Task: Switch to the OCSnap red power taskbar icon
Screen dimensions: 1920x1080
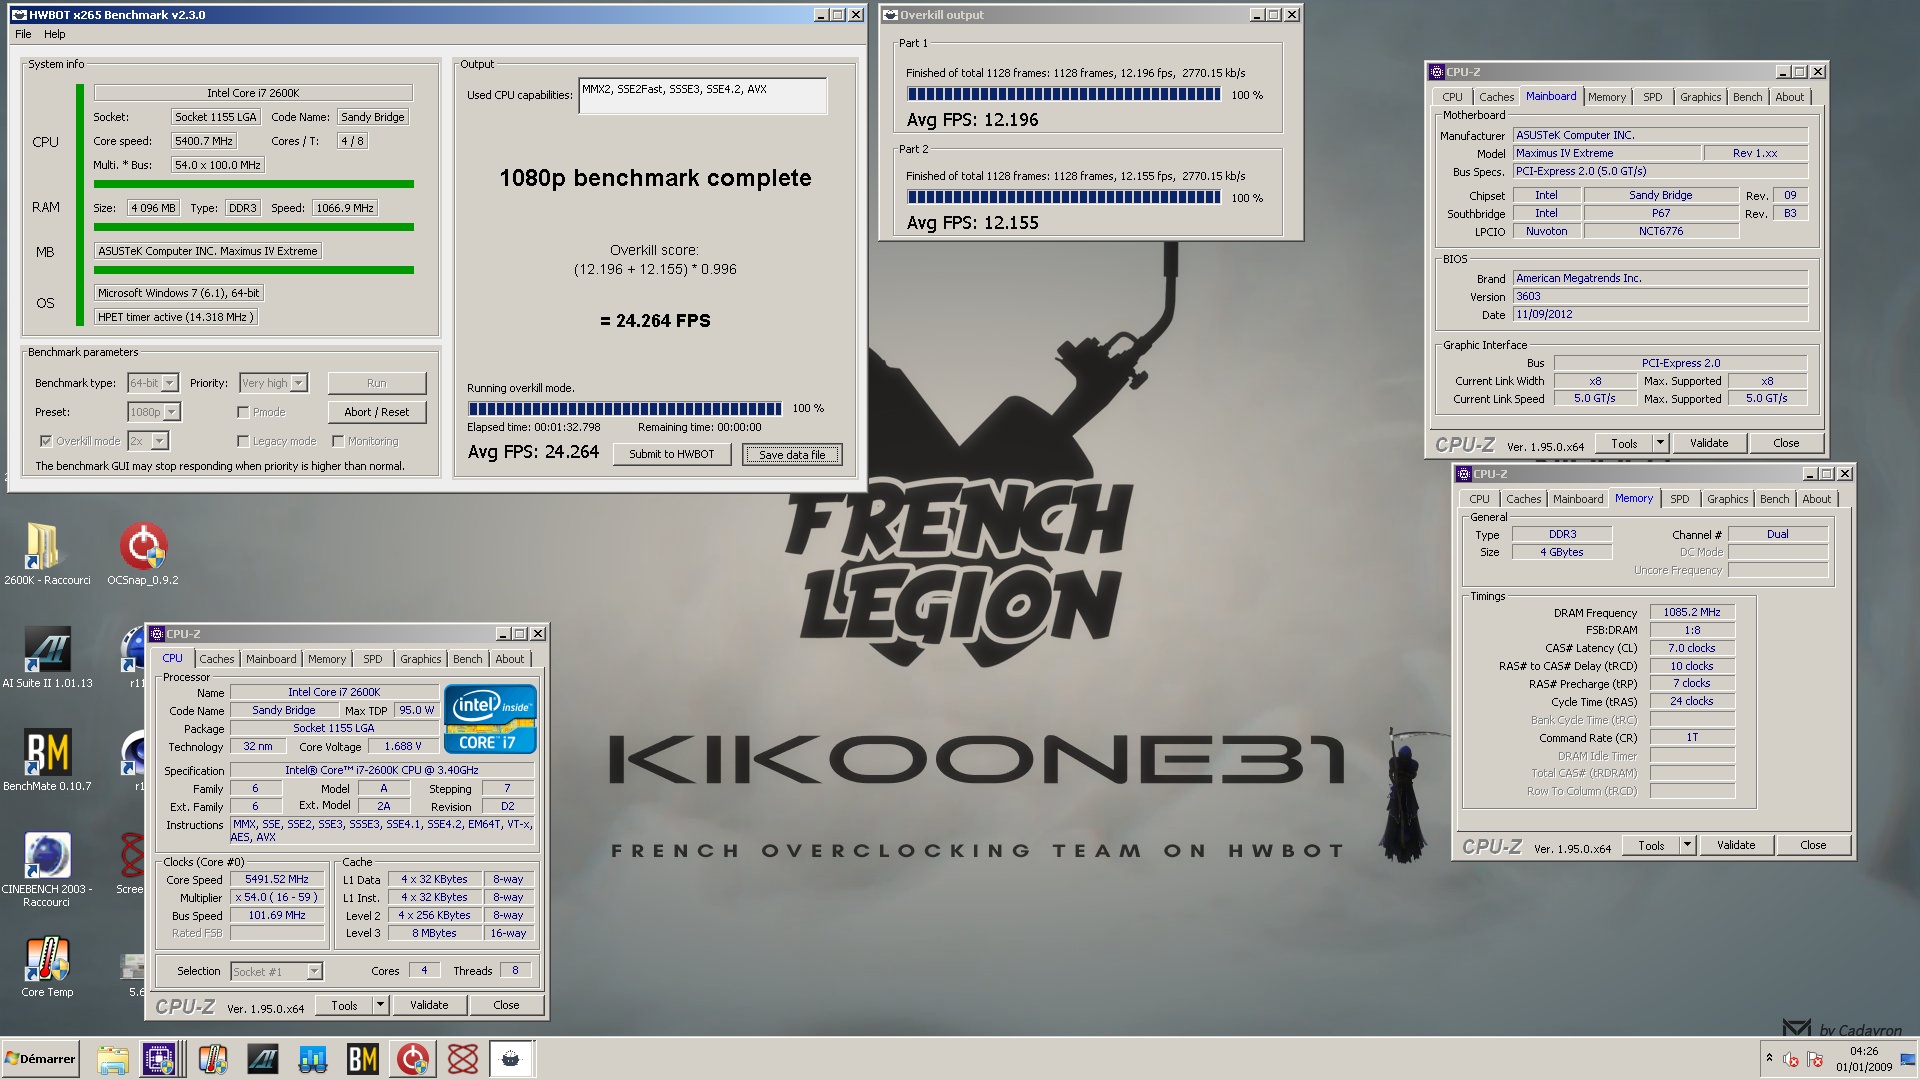Action: (x=412, y=1059)
